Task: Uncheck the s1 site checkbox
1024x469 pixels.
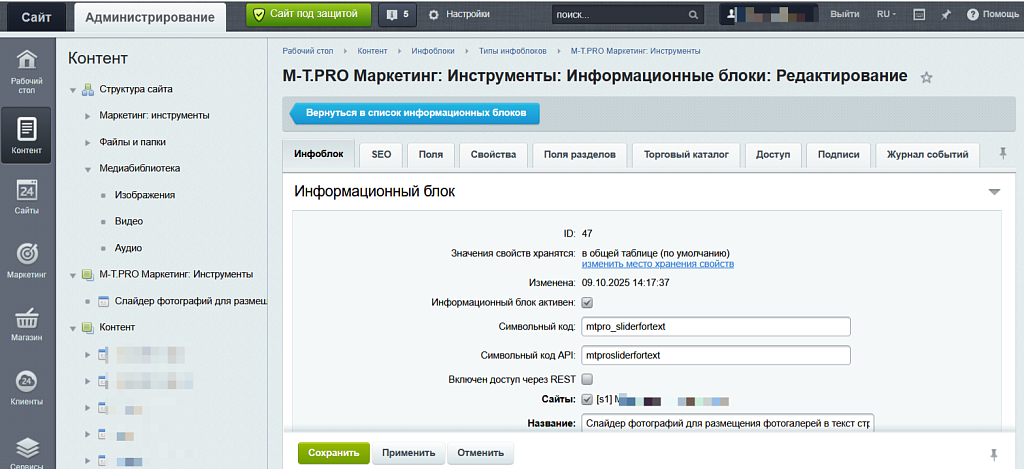Action: 587,400
